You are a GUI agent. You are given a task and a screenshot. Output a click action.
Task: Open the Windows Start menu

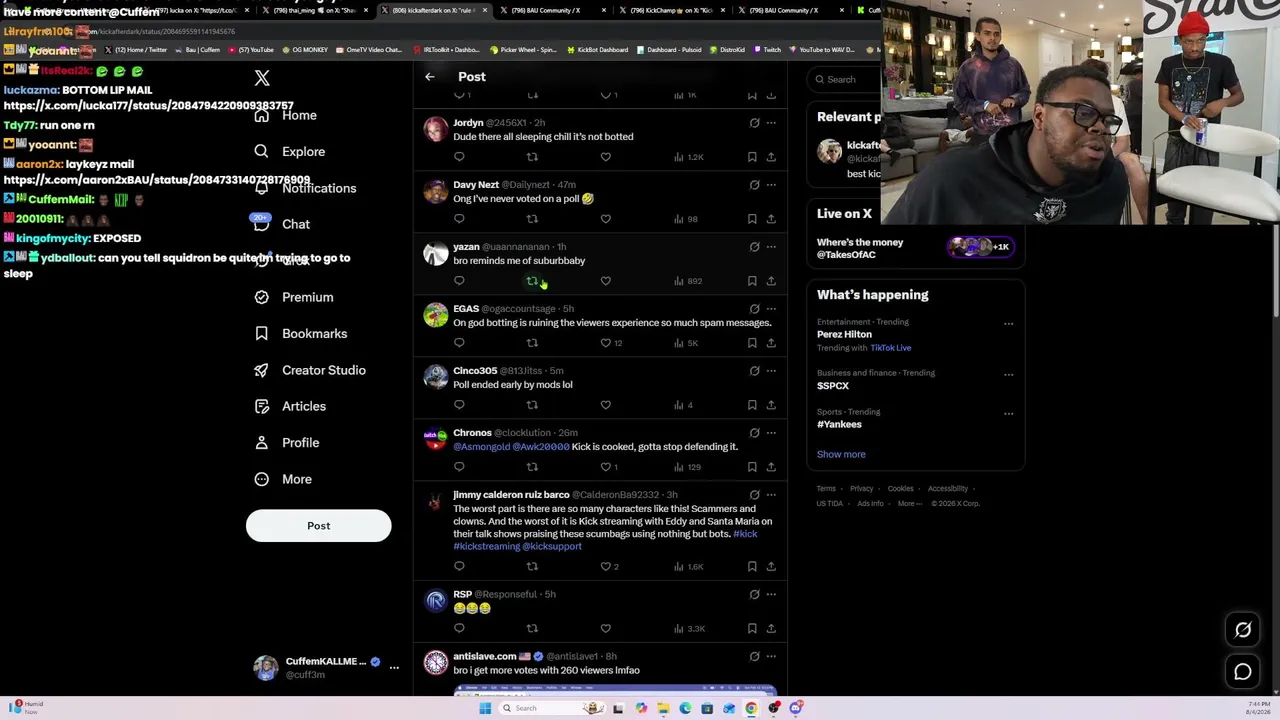click(485, 709)
